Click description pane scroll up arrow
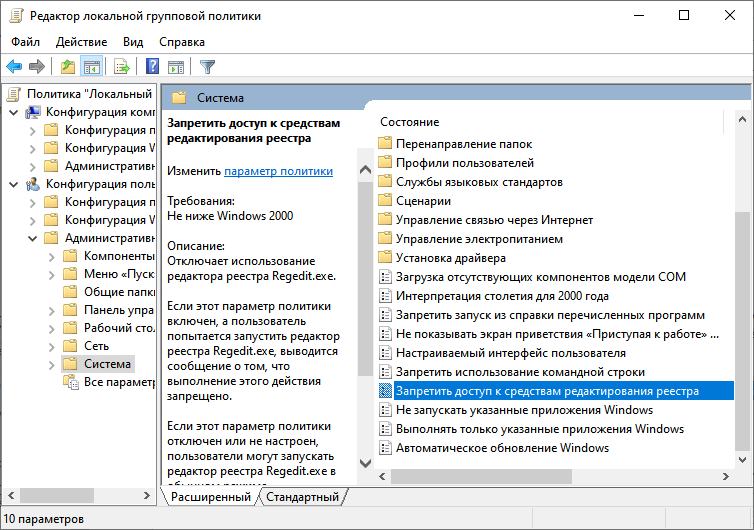Viewport: 754px width, 530px height. (x=365, y=170)
